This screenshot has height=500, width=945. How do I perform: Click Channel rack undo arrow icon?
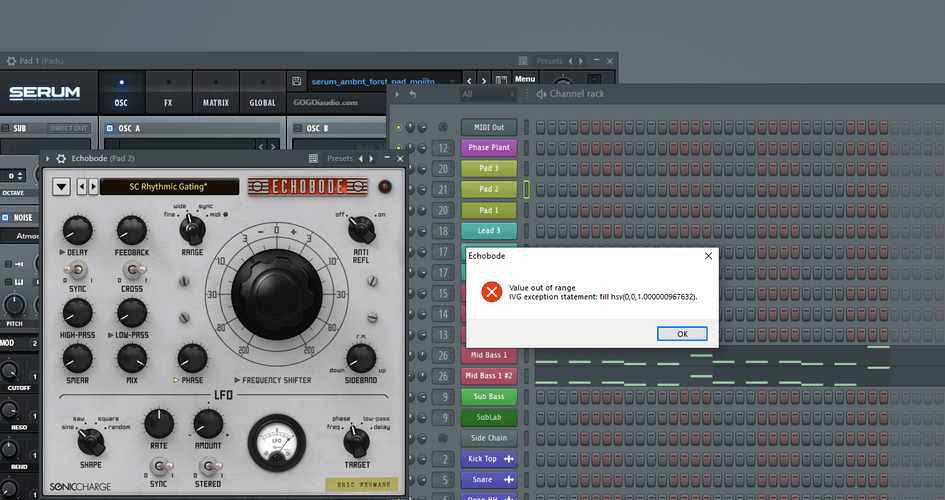click(413, 95)
